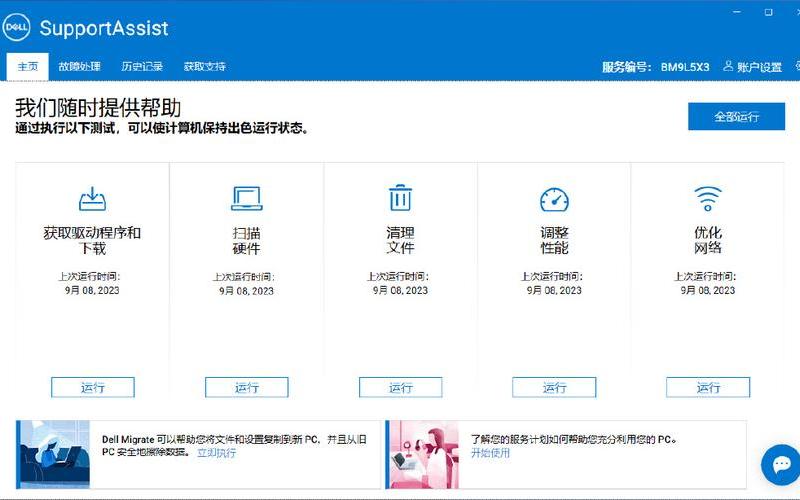
Task: Run 优化网络 with its 运行 button
Action: coord(708,387)
